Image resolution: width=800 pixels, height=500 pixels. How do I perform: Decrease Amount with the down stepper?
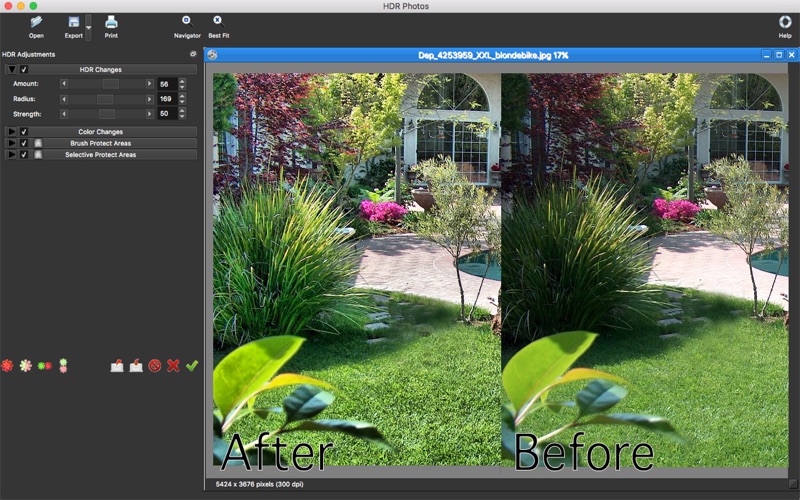[182, 87]
